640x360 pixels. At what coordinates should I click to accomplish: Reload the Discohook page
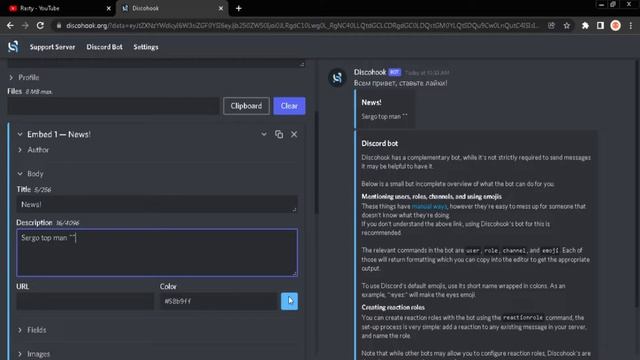click(40, 25)
